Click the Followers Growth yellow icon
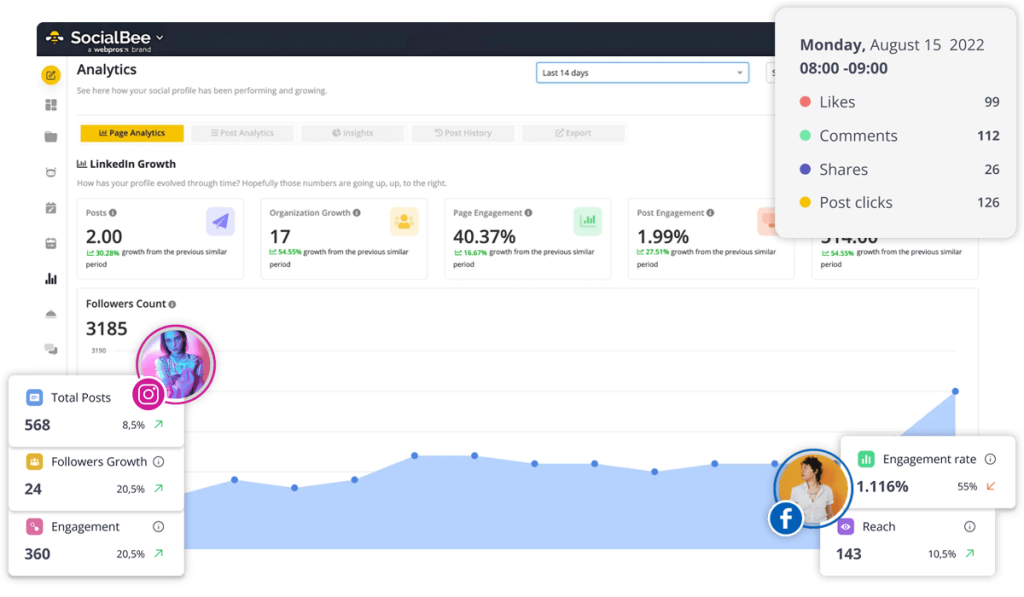Viewport: 1024px width, 597px height. [x=35, y=462]
